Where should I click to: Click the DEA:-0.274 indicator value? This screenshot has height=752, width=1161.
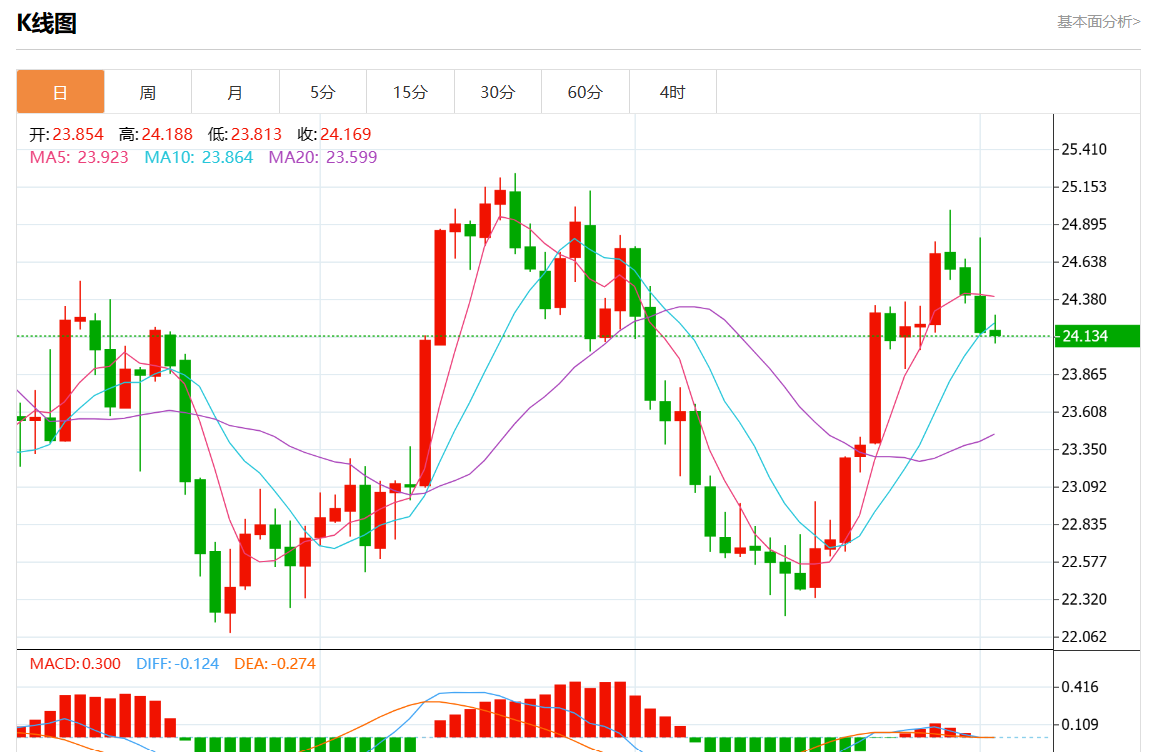275,663
